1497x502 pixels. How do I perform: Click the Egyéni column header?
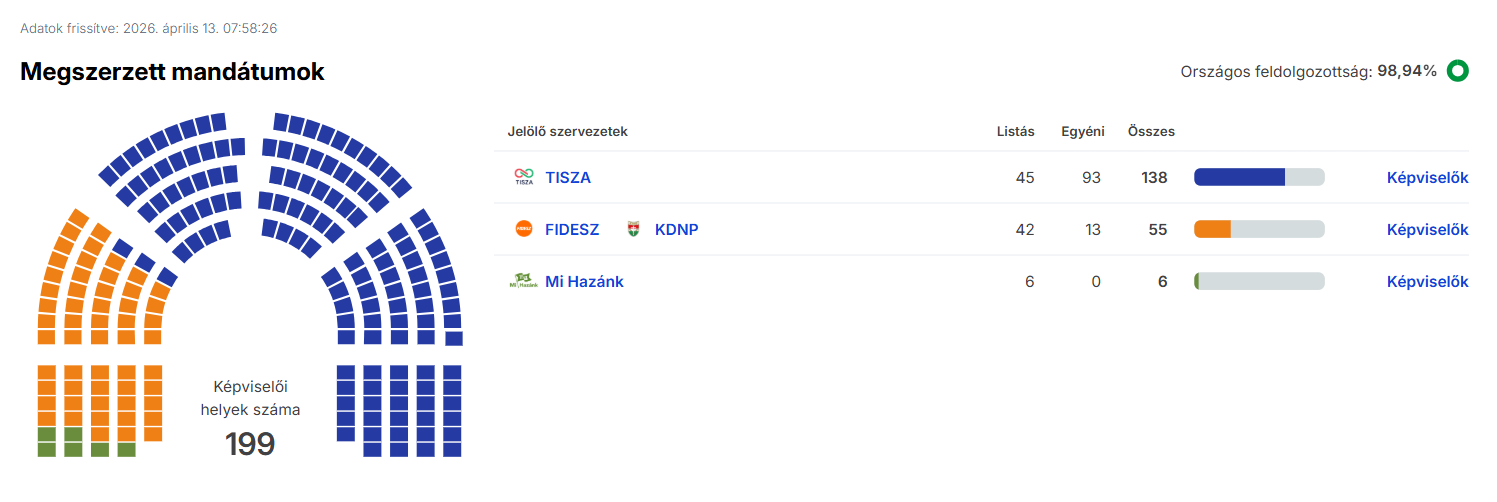(x=1082, y=131)
